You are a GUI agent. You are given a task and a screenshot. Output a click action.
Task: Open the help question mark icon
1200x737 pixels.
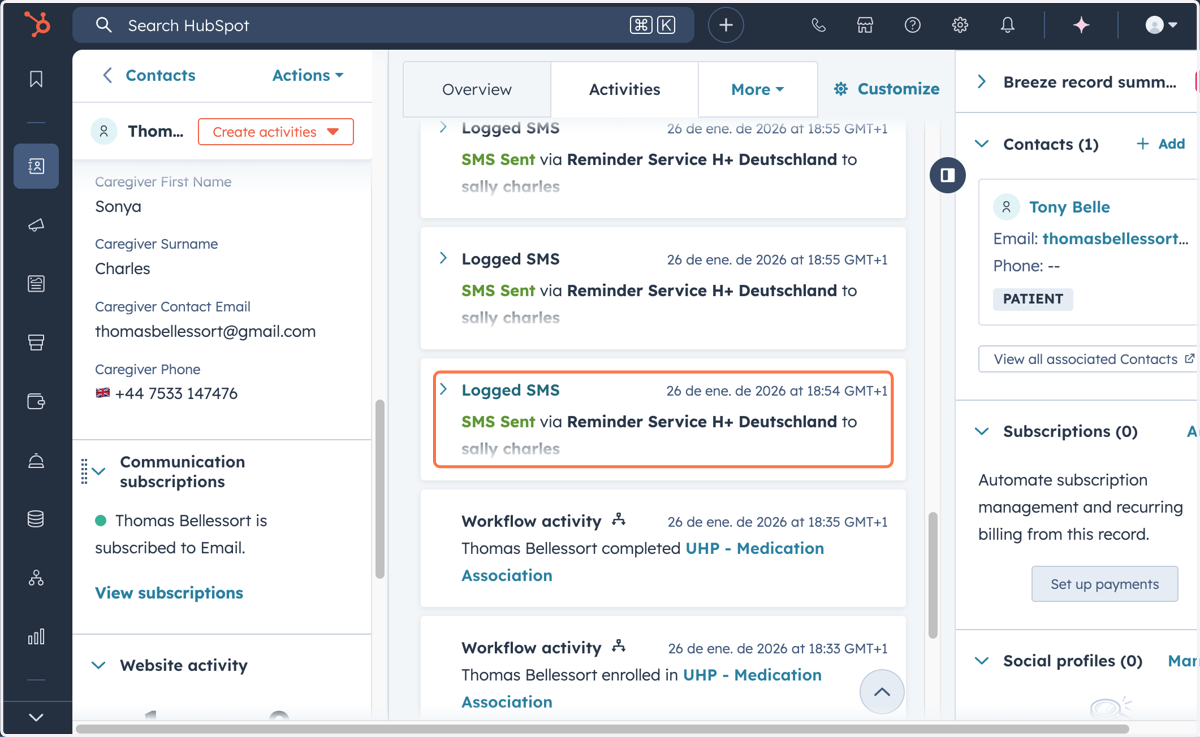(912, 25)
